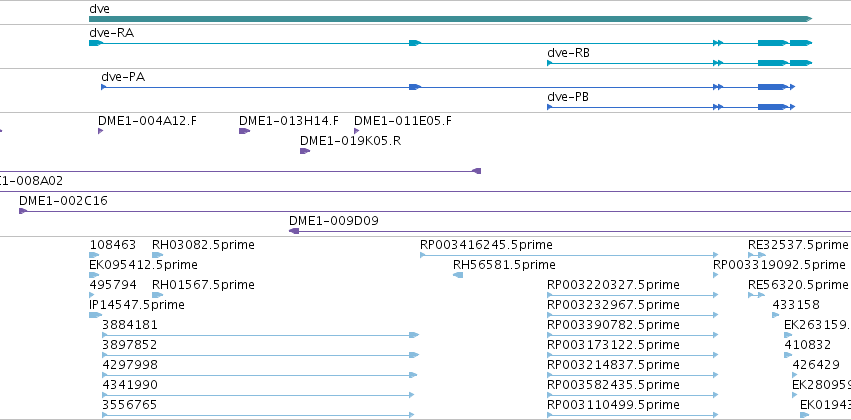Click the dve-PA protein label
Screen dimensions: 851x420
[123, 77]
